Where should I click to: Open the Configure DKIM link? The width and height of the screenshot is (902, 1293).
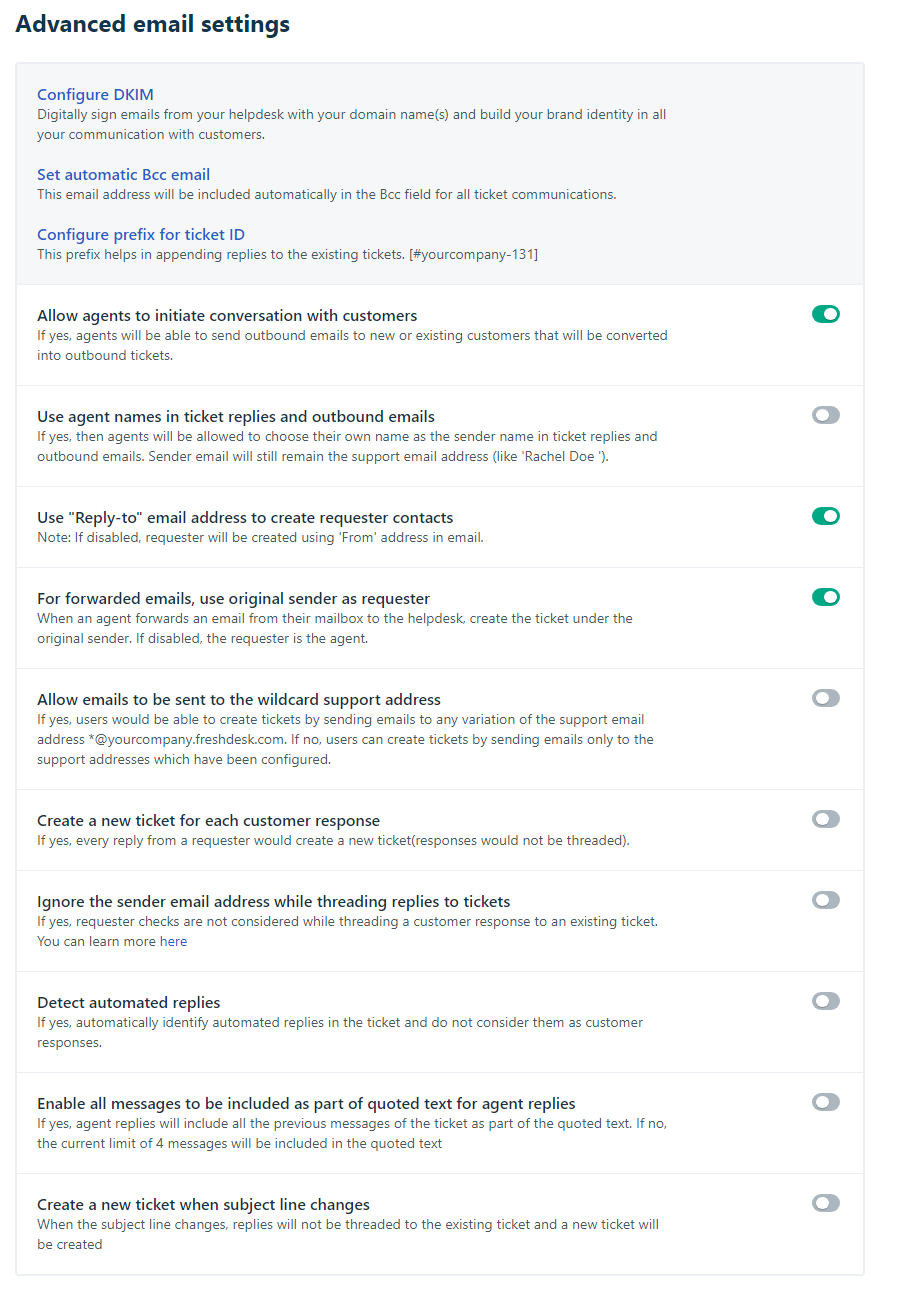[x=95, y=95]
